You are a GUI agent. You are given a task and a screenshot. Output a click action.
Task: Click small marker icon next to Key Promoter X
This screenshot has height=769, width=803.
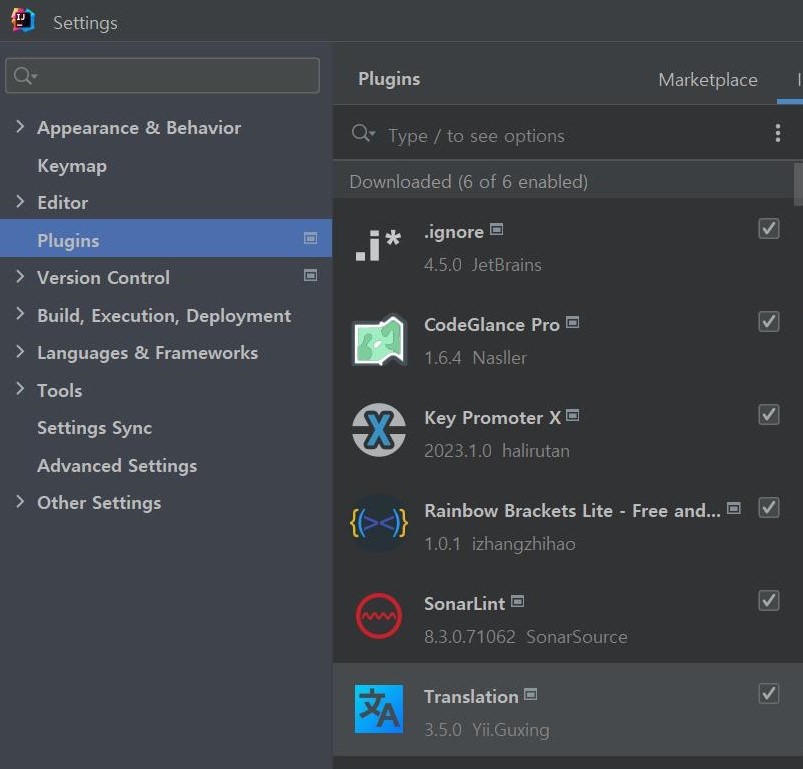pyautogui.click(x=573, y=415)
